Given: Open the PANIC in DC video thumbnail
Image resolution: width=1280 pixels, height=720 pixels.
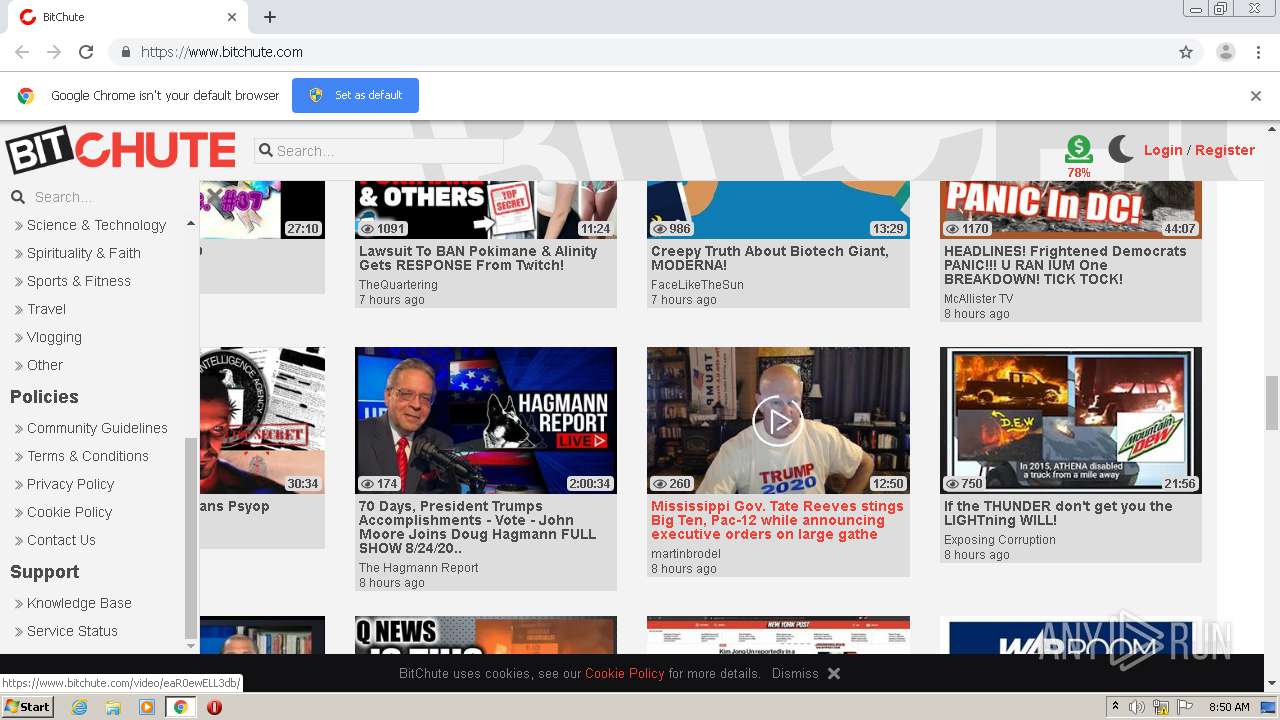Looking at the screenshot, I should click(x=1071, y=210).
